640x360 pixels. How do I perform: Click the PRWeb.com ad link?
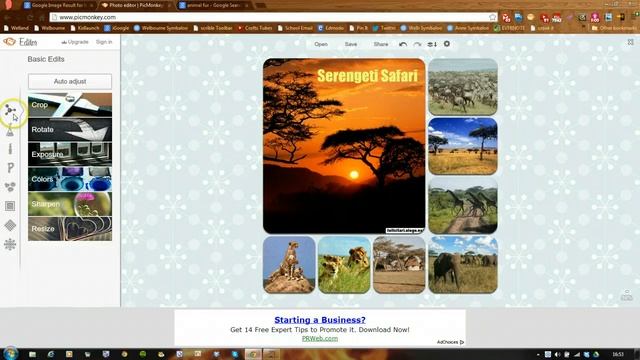(320, 338)
